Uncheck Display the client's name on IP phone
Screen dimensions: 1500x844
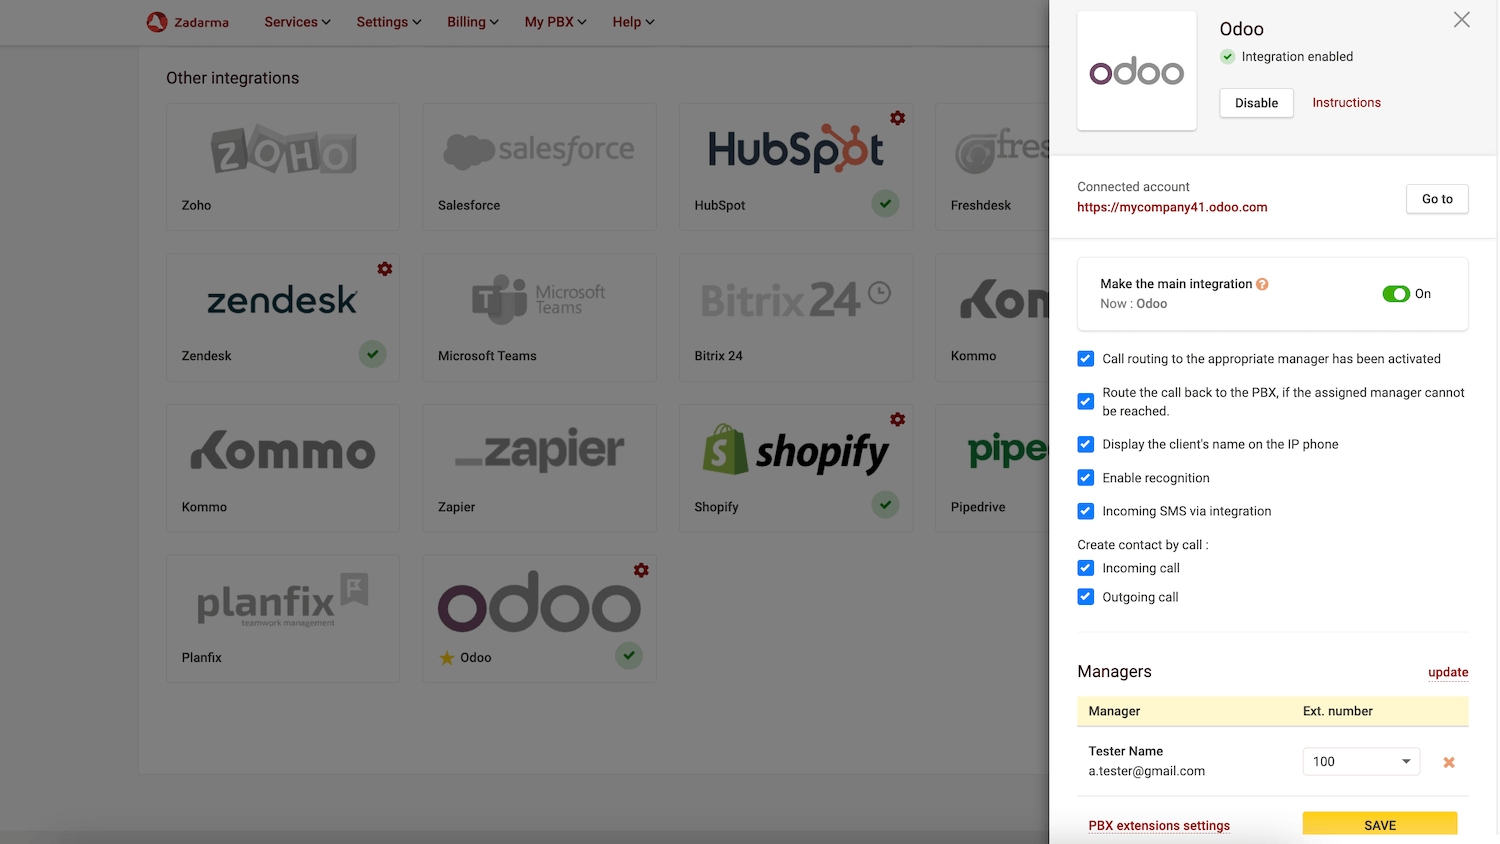(x=1085, y=444)
